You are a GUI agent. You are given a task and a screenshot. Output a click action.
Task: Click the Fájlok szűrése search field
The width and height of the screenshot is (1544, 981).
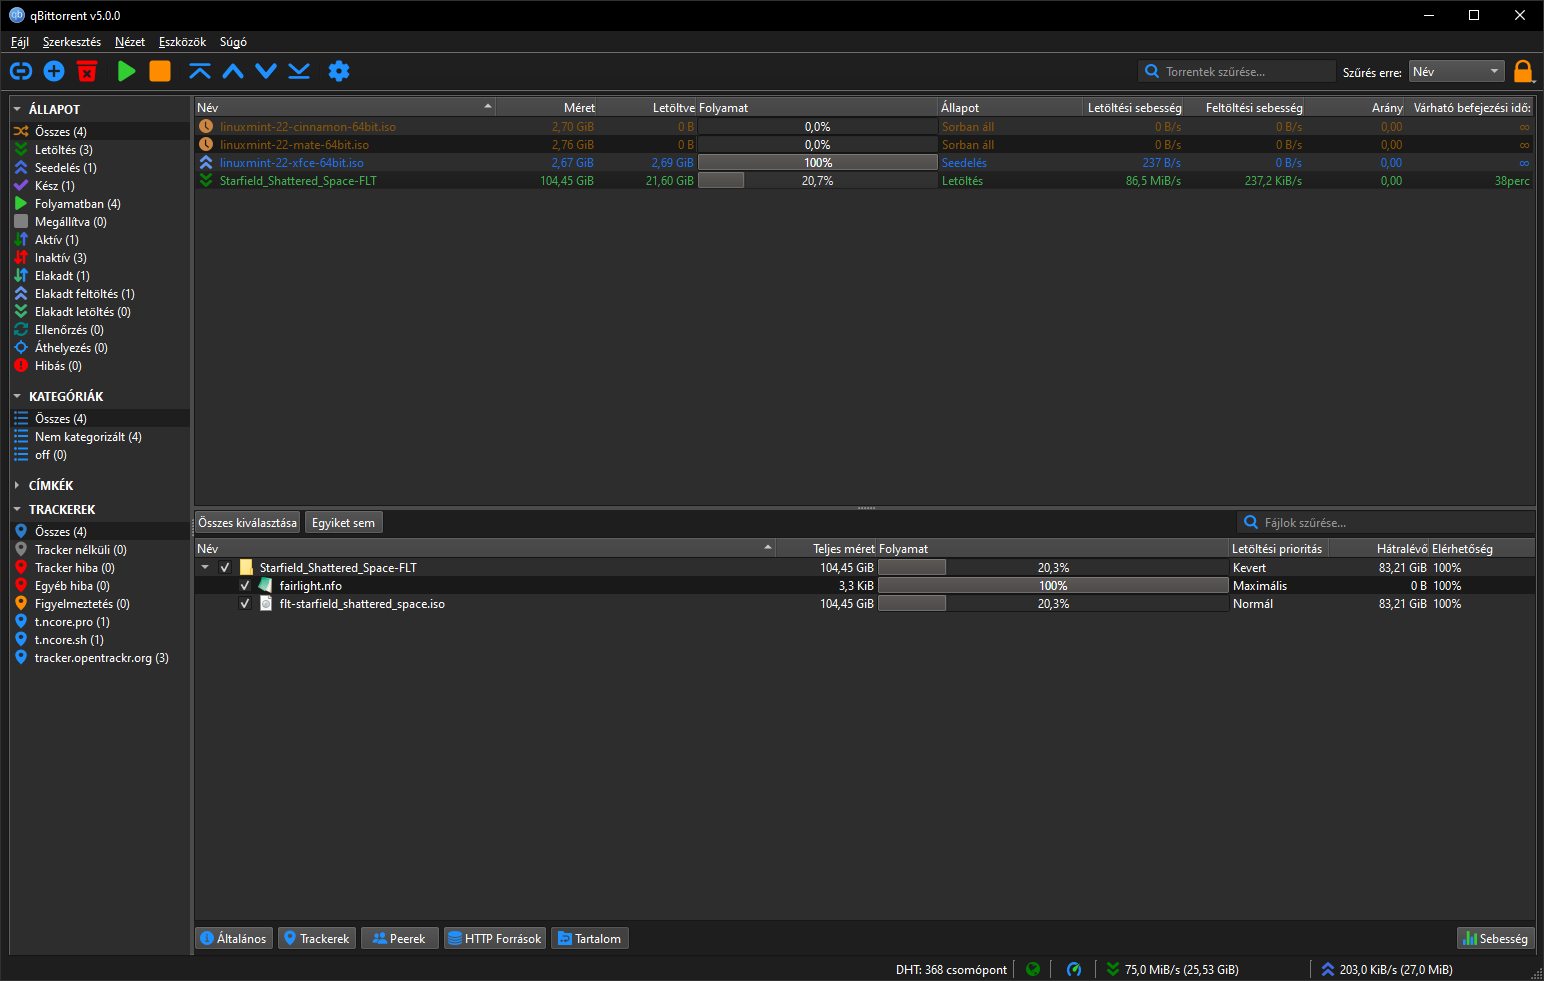pyautogui.click(x=1386, y=522)
